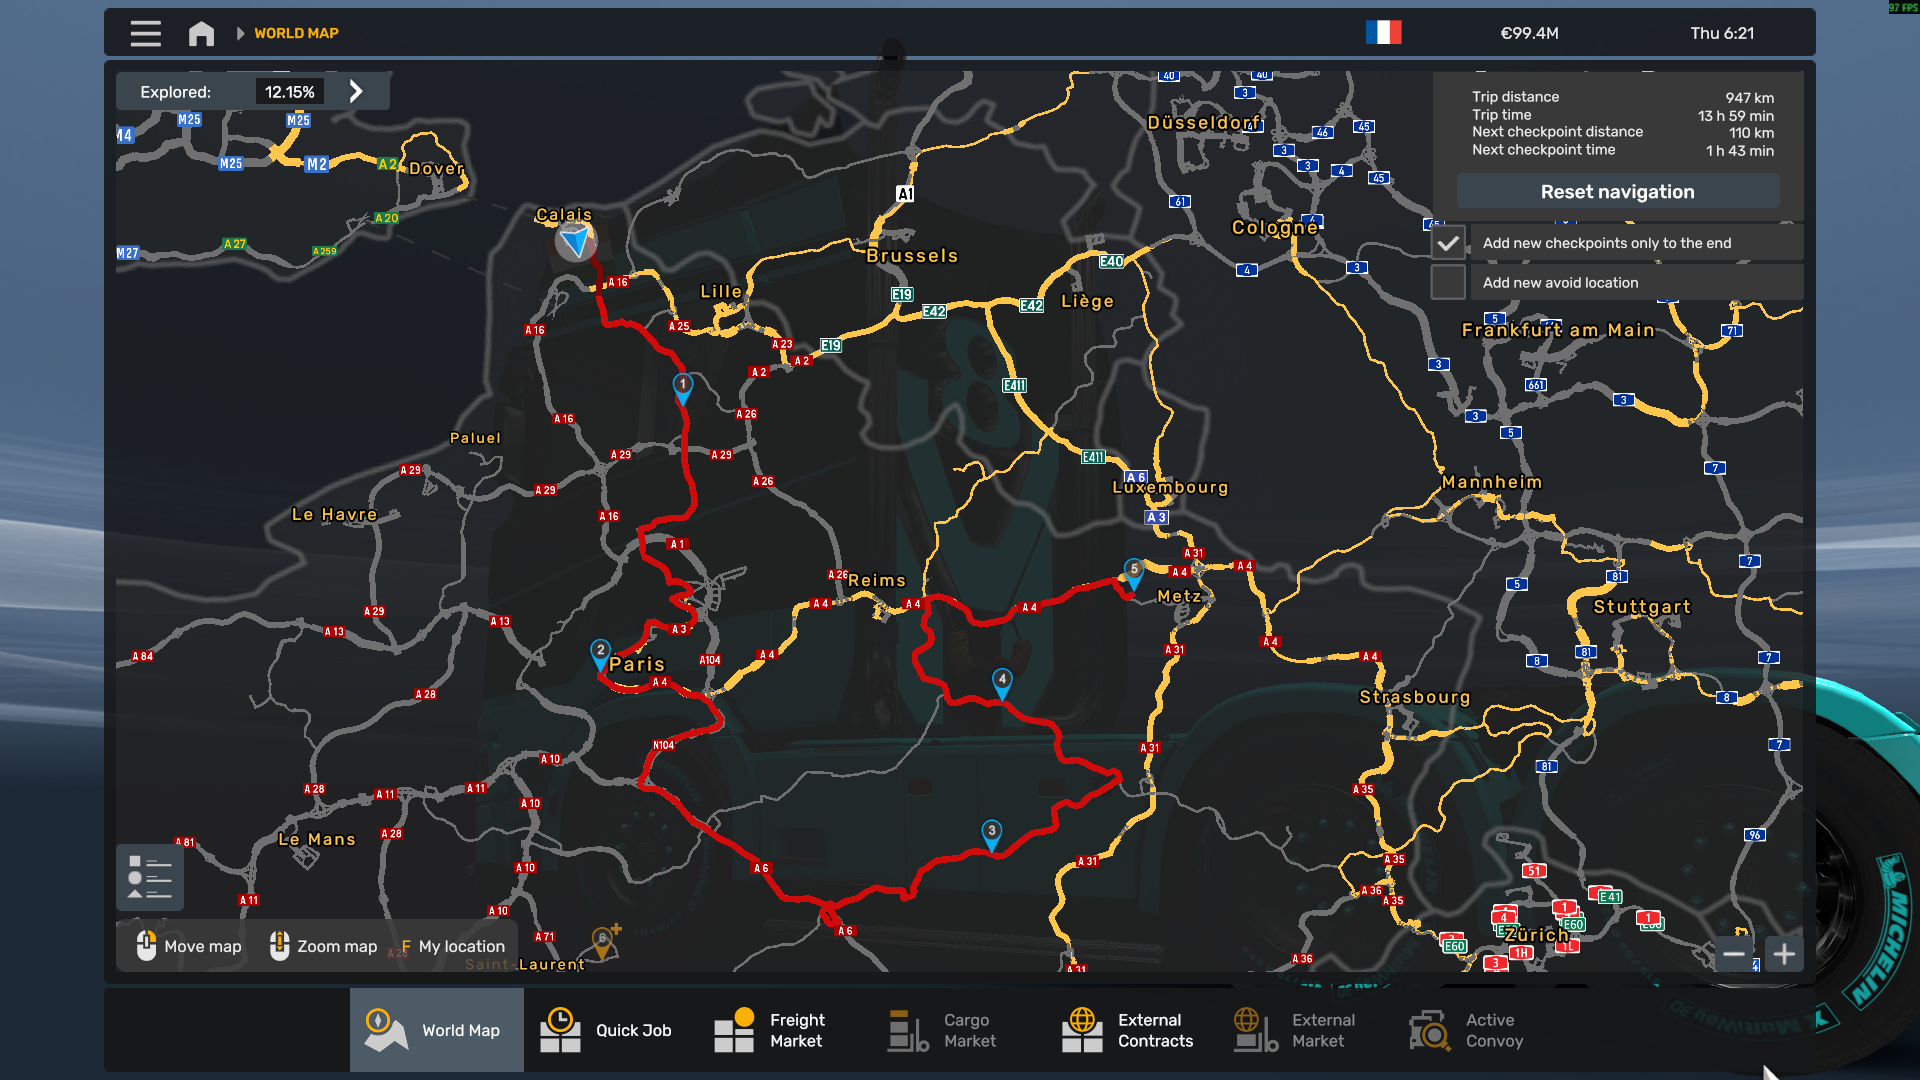
Task: Zoom out the map with minus button
Action: pyautogui.click(x=1734, y=954)
